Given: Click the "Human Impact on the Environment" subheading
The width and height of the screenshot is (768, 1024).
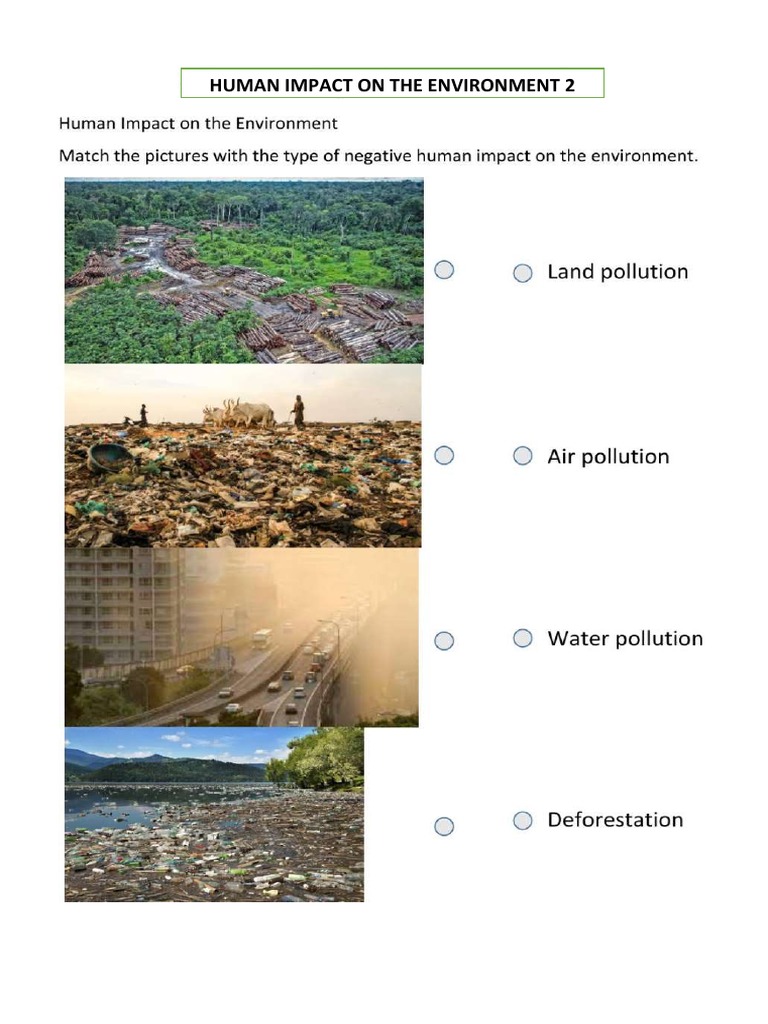Looking at the screenshot, I should click(198, 124).
